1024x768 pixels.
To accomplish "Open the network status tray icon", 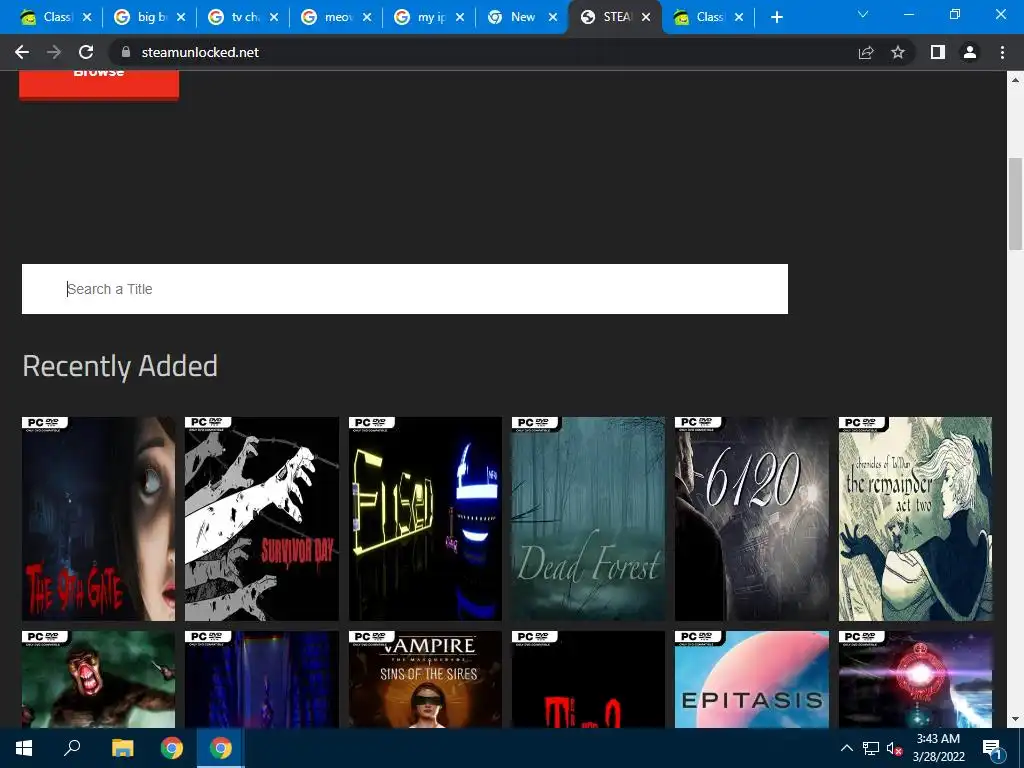I will point(871,748).
